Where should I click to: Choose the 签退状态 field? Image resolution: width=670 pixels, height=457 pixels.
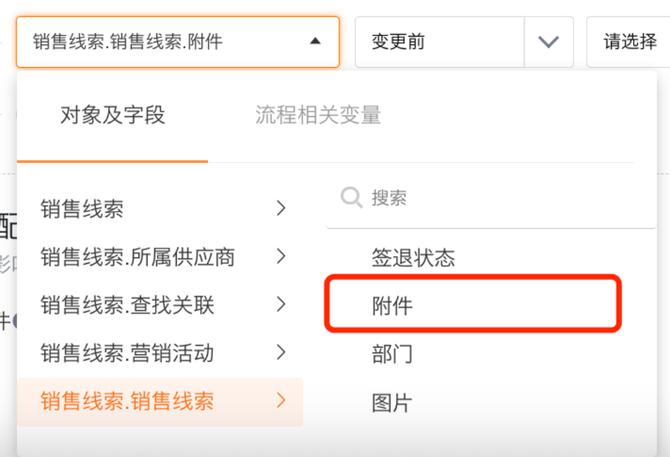413,258
